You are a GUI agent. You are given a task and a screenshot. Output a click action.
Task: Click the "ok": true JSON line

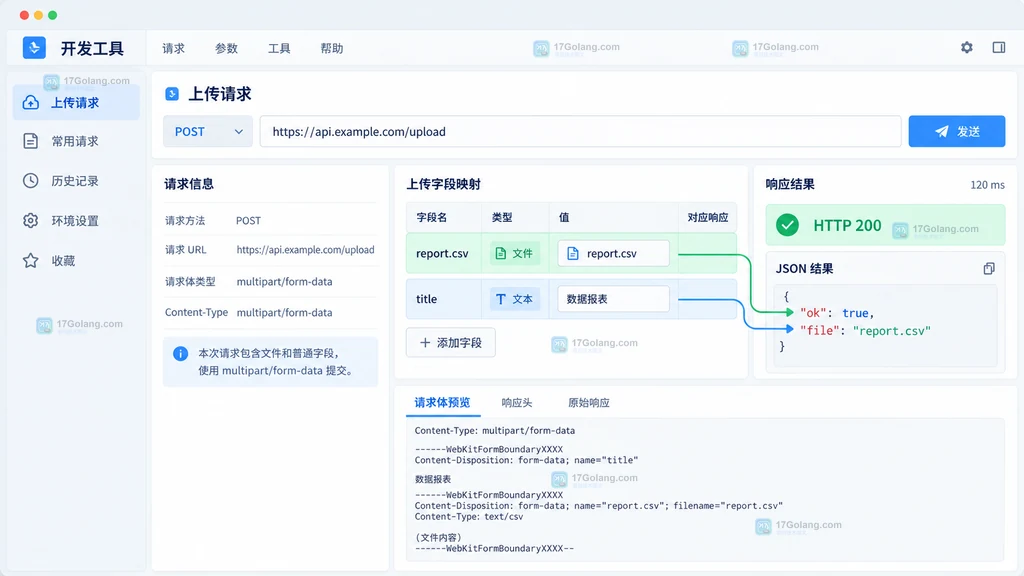point(837,313)
